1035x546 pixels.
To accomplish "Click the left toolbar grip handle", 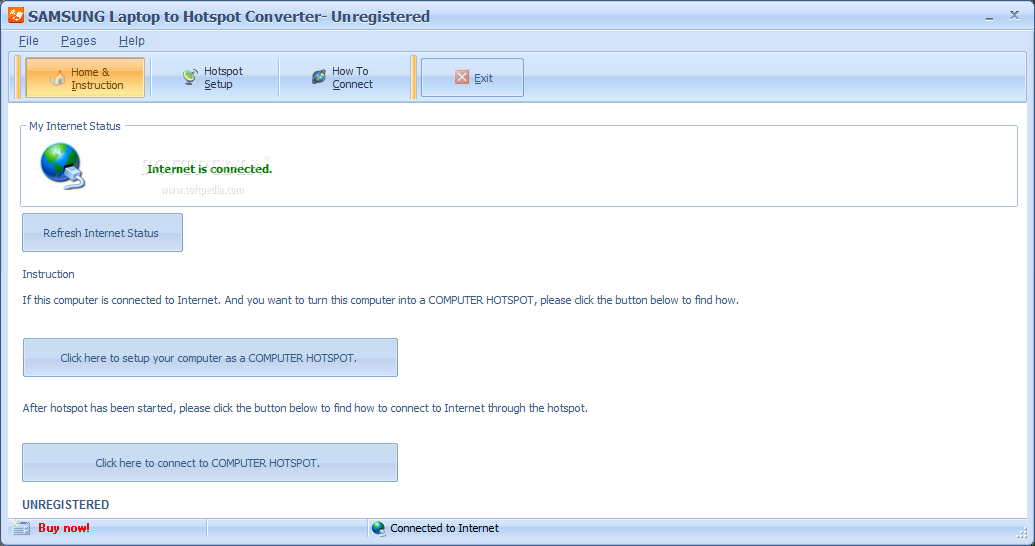I will pyautogui.click(x=18, y=78).
